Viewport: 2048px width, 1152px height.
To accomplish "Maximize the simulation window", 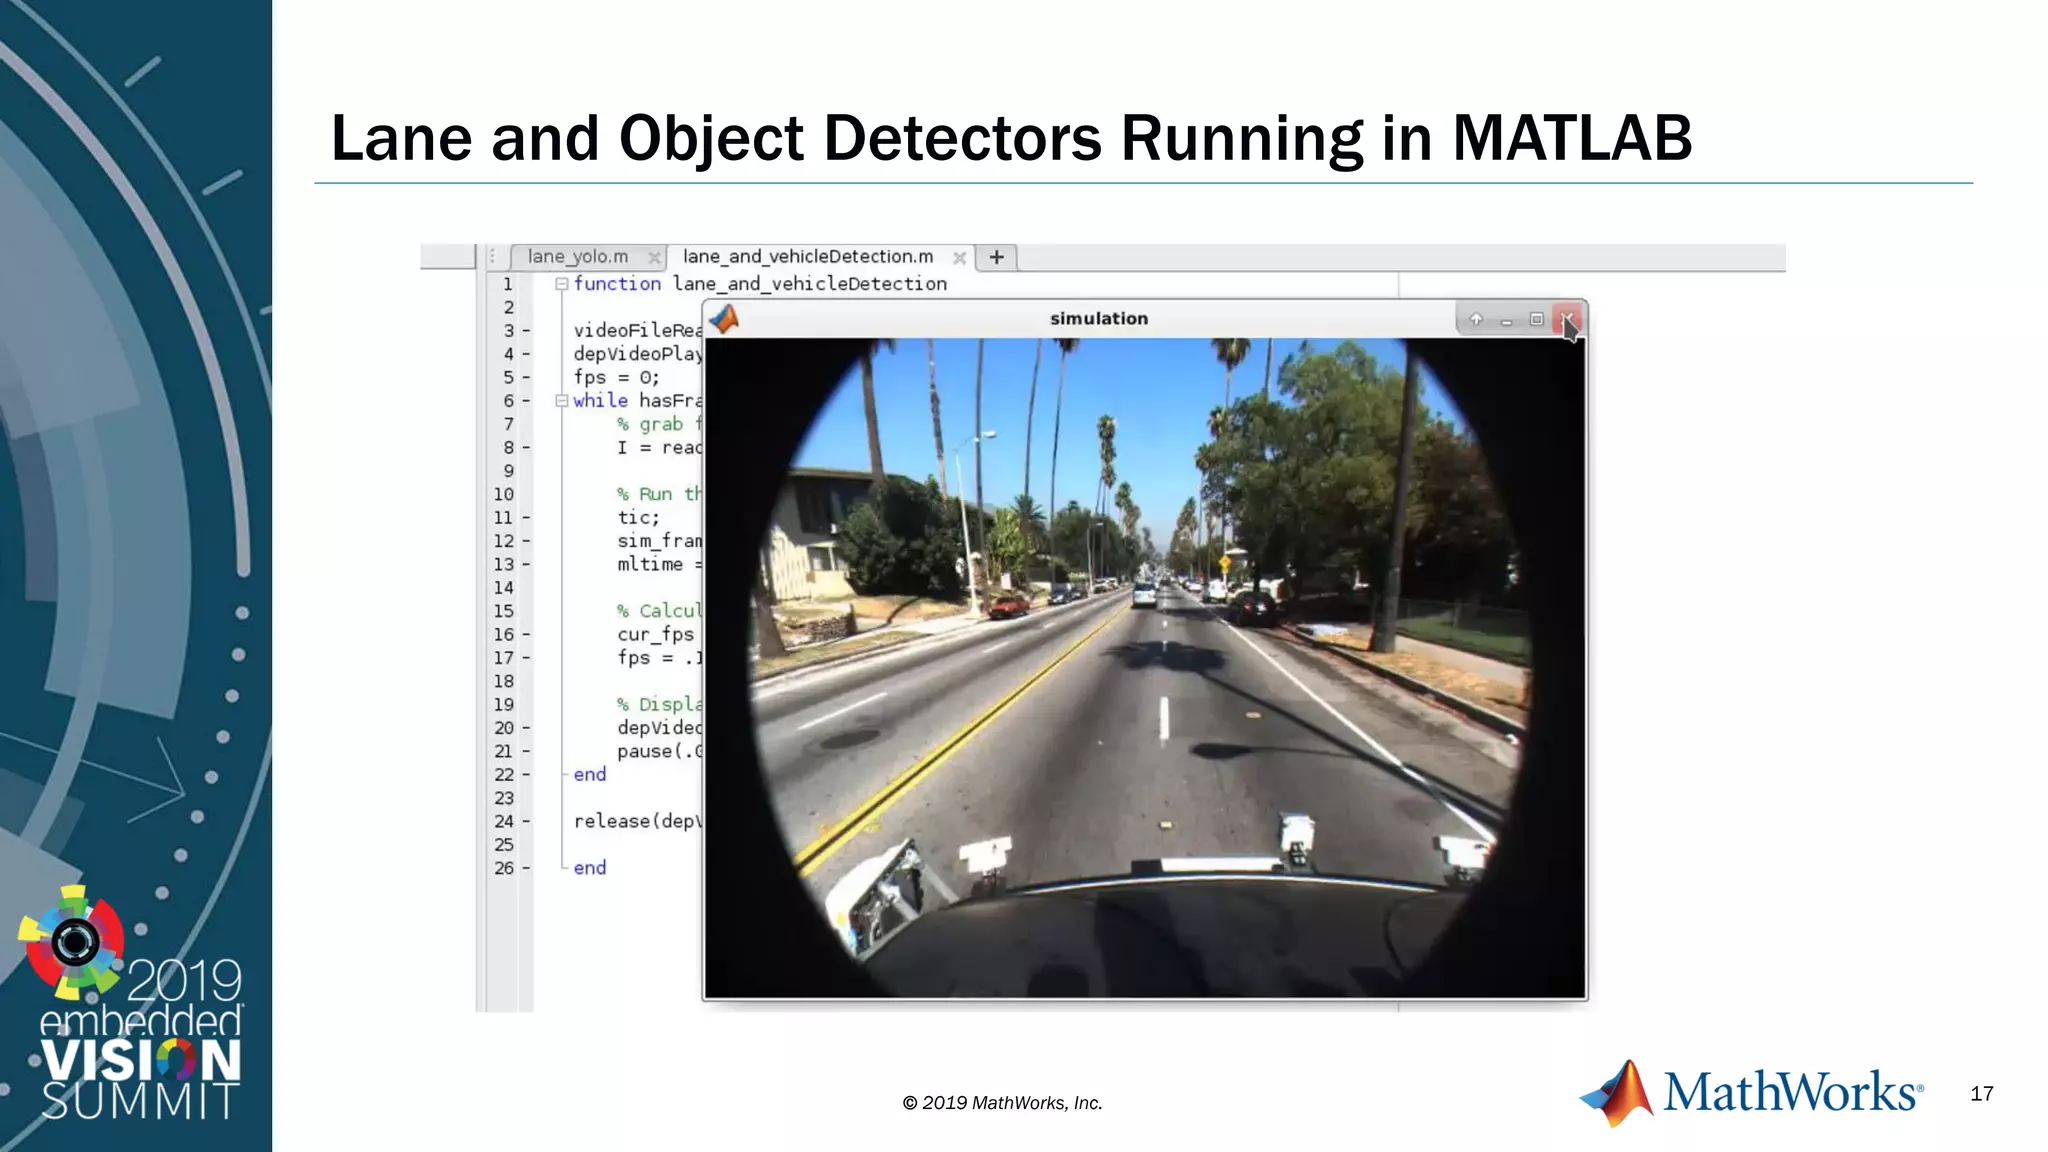I will [x=1537, y=319].
